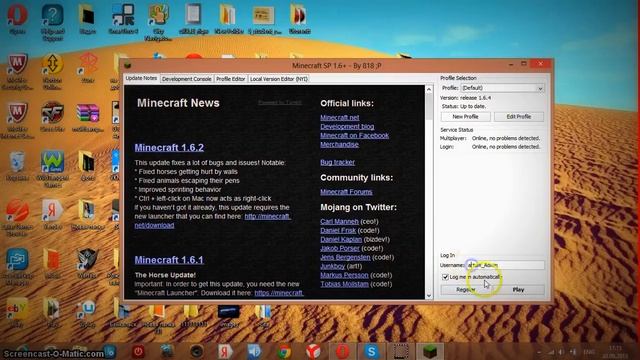Open the Help and Support desktop icon

tap(53, 16)
